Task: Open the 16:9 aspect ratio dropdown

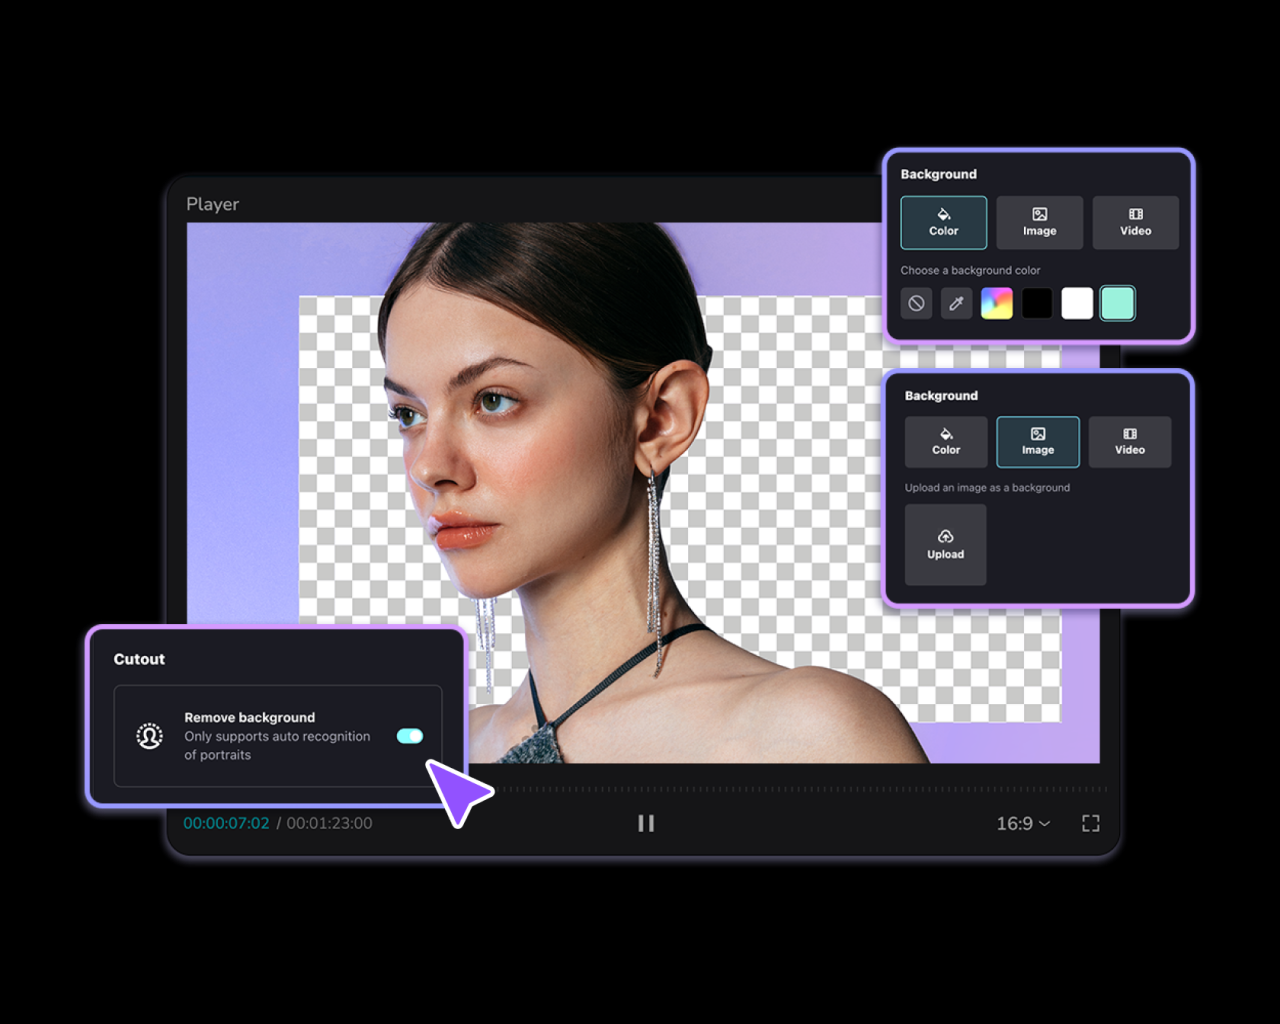Action: 1022,823
